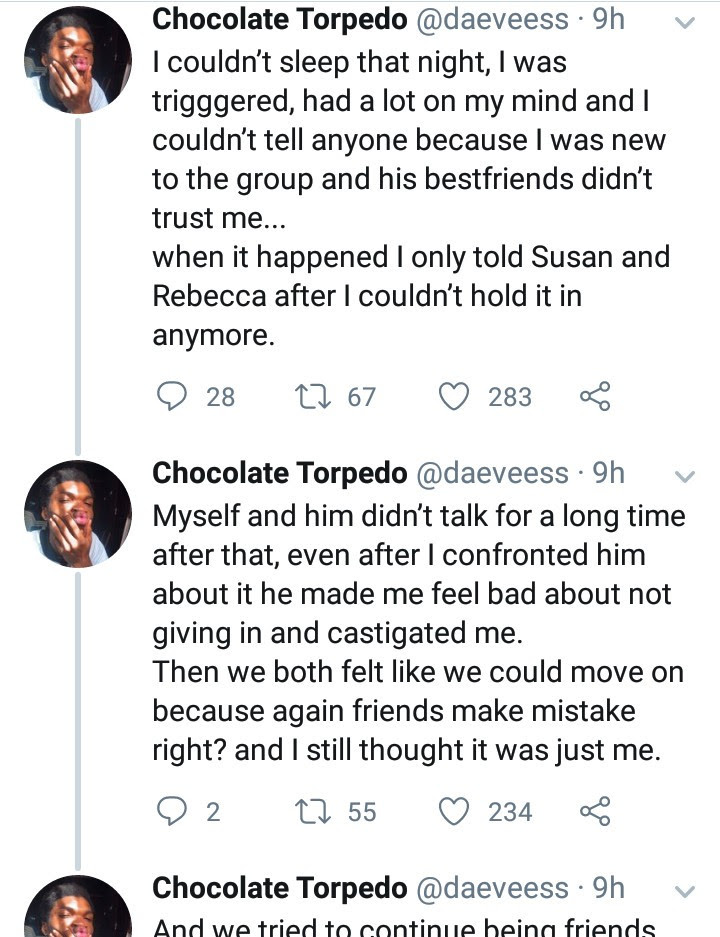Share the tweet mentioning Susan and Rebecca
This screenshot has width=720, height=937.
[595, 397]
